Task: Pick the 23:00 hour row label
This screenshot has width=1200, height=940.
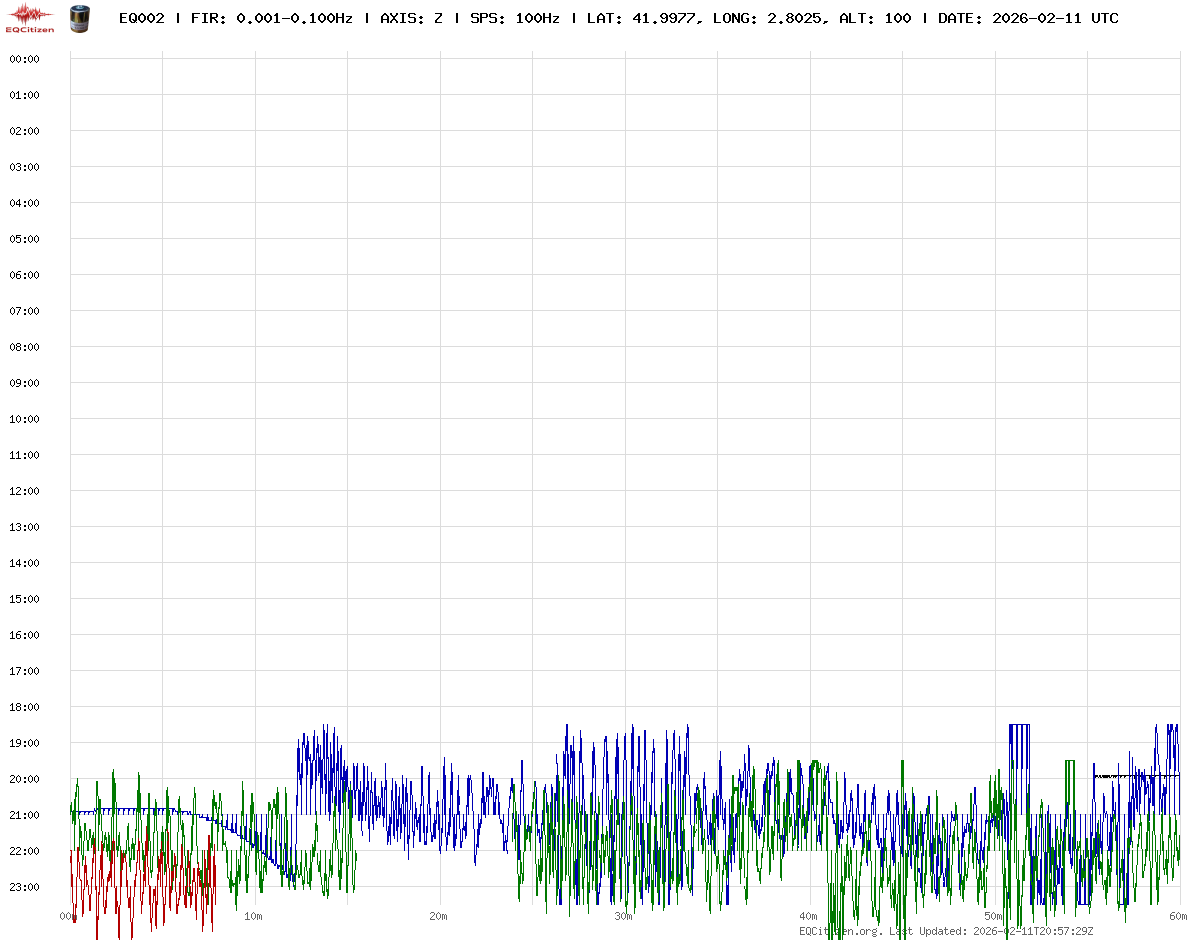Action: [x=24, y=887]
